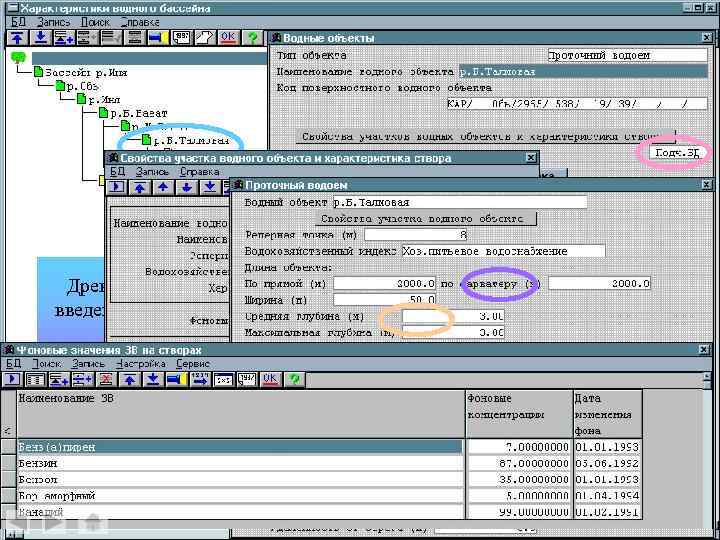Open Справка menu in section properties window
The width and height of the screenshot is (720, 540).
click(199, 172)
